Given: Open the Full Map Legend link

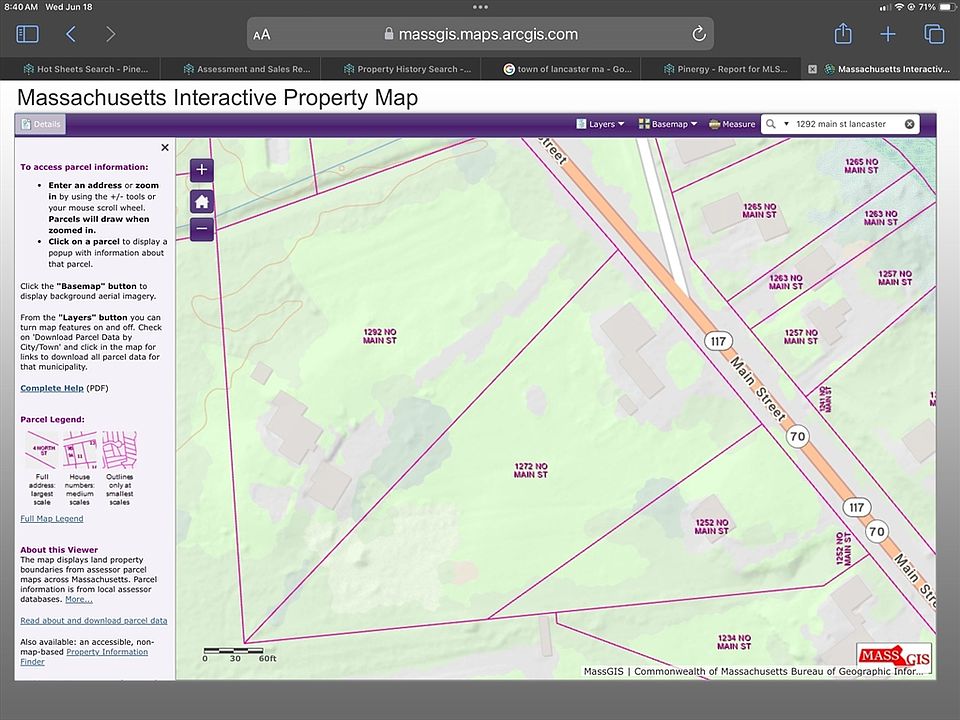Looking at the screenshot, I should pos(52,518).
